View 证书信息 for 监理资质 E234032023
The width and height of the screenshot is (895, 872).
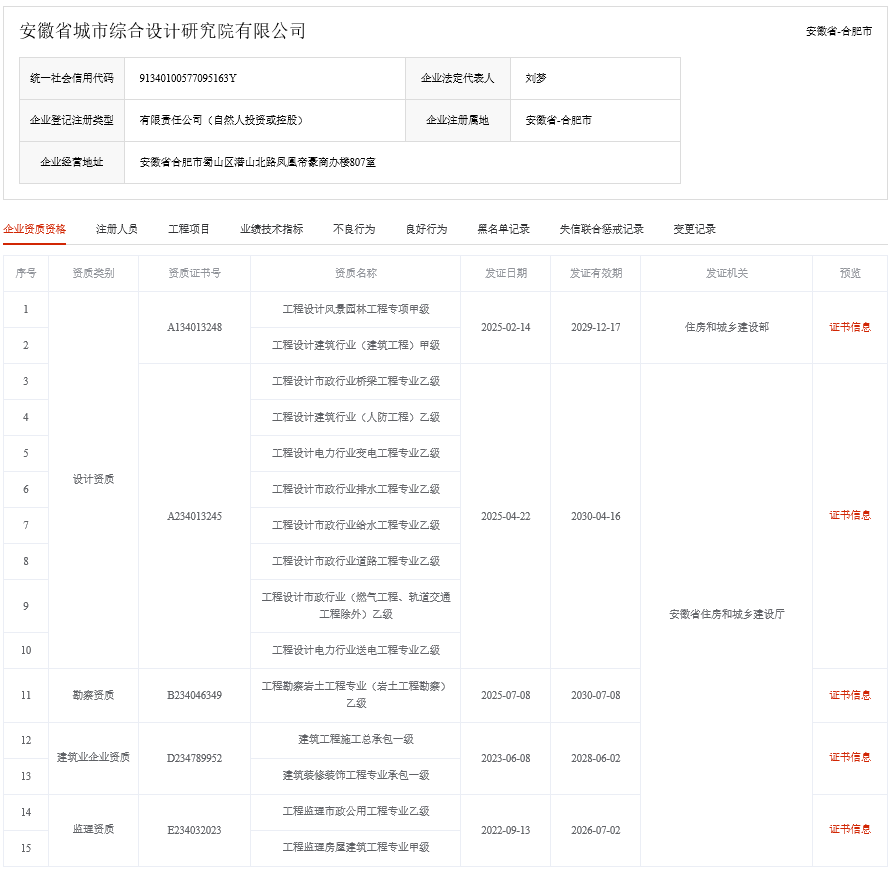849,829
